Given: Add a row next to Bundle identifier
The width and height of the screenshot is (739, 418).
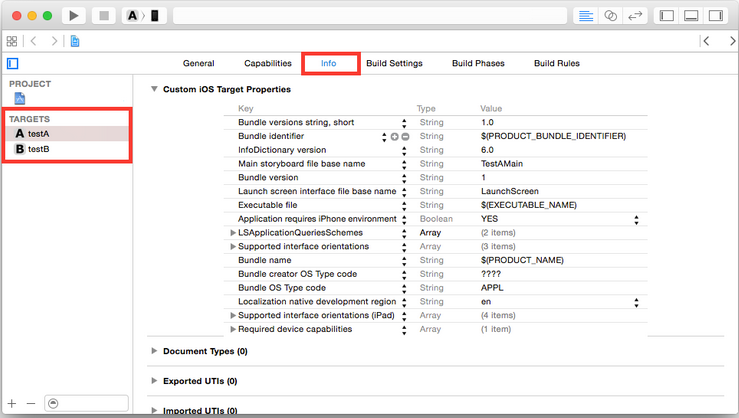Looking at the screenshot, I should (x=395, y=136).
